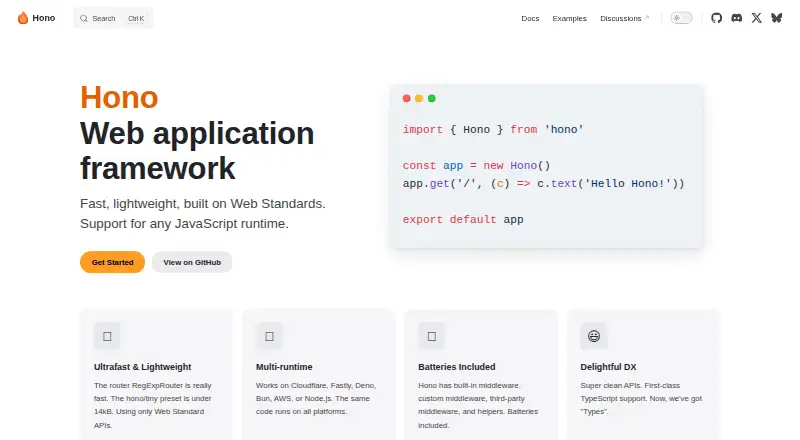Viewport: 800px width, 440px height.
Task: Click the Hono flame logo icon
Action: coord(23,18)
